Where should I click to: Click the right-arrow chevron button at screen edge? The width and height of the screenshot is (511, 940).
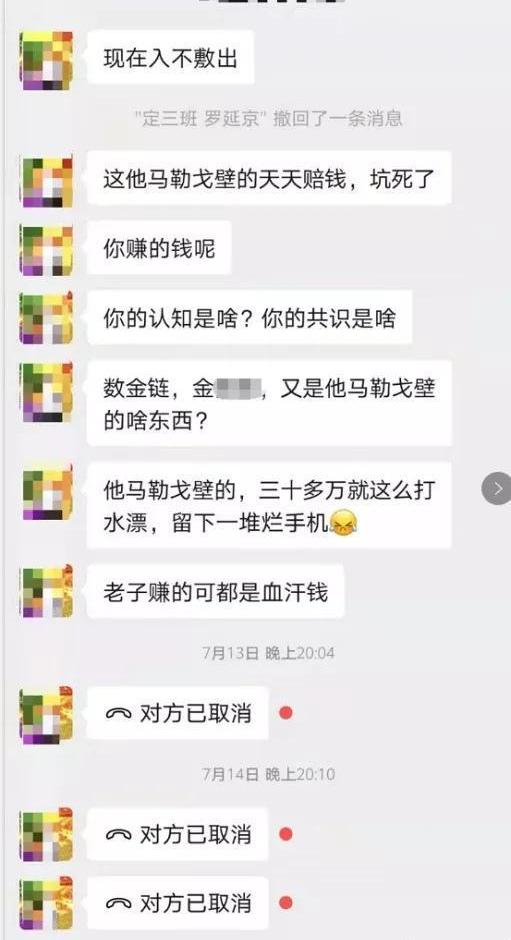pyautogui.click(x=496, y=489)
